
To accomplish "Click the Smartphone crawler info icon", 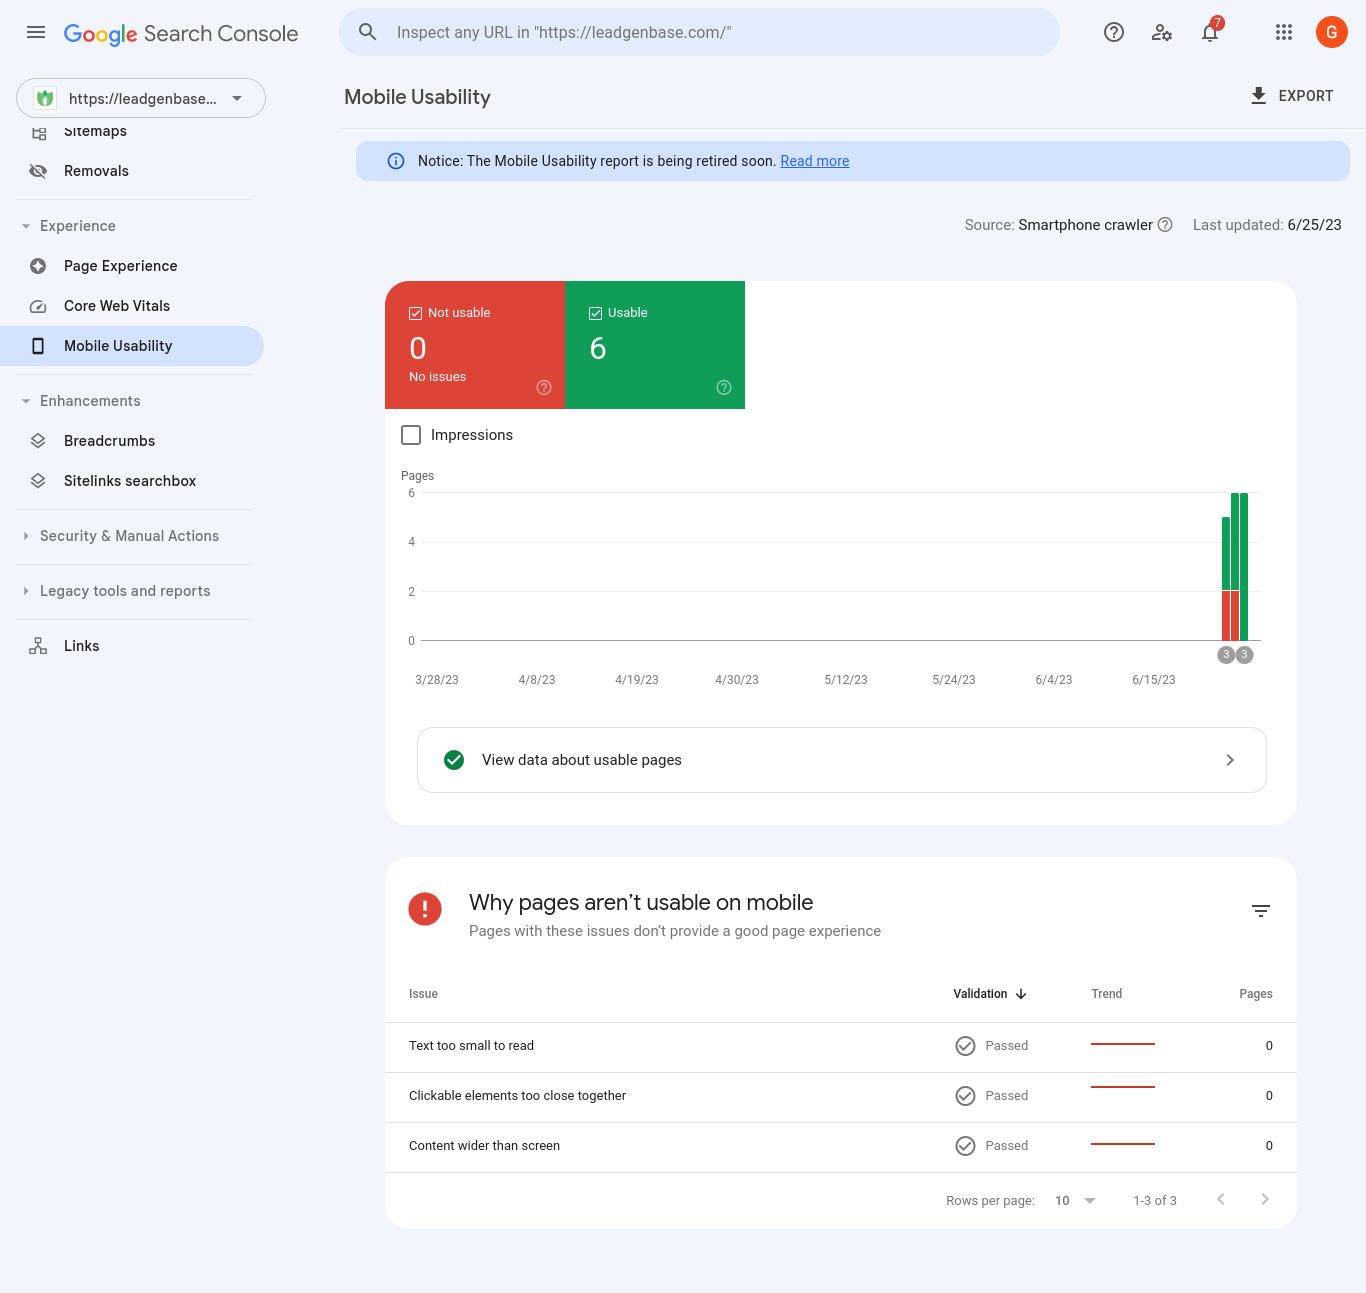I will pos(1165,225).
